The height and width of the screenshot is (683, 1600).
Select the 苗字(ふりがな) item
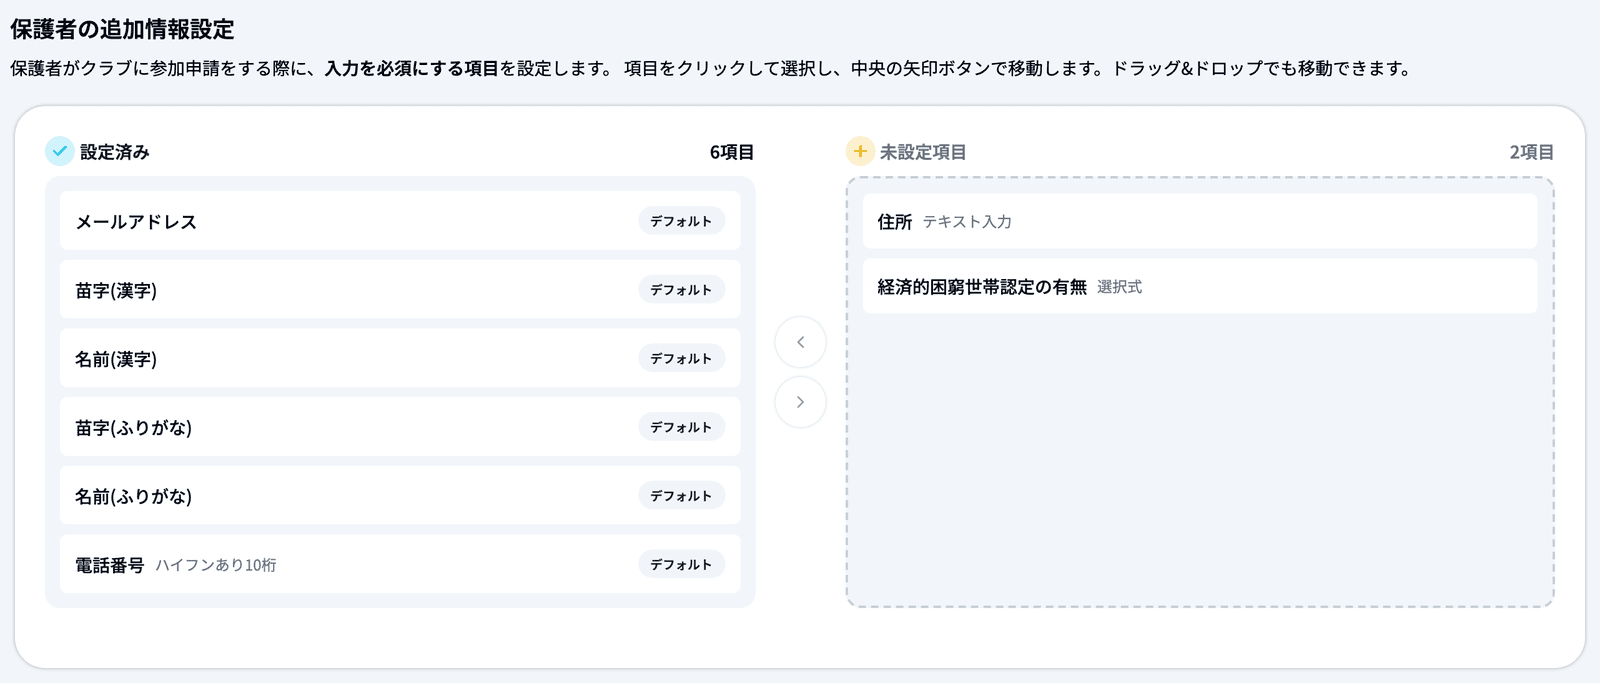(x=400, y=427)
